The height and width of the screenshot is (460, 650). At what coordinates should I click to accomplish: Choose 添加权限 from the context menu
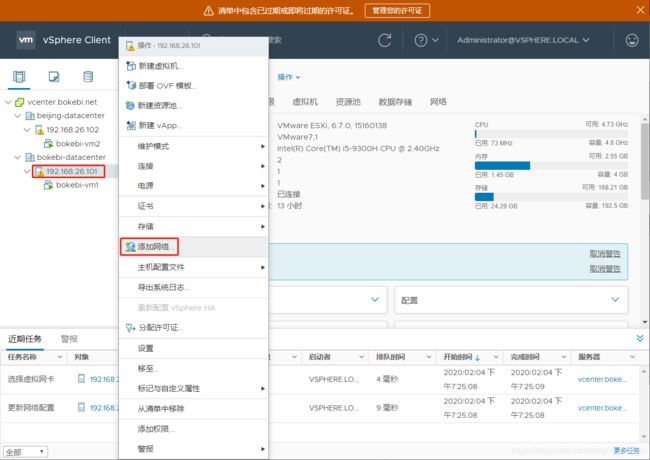pos(194,429)
